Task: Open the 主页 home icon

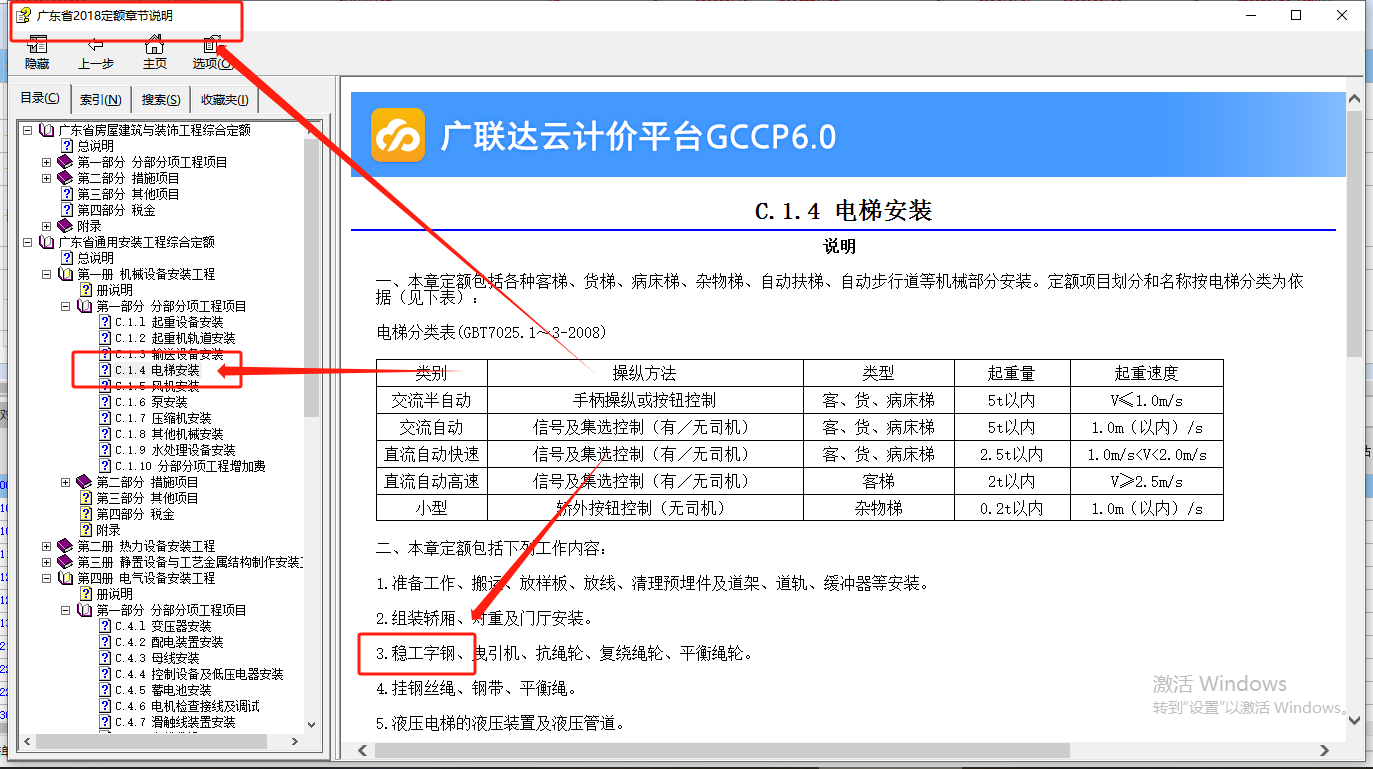Action: 154,44
